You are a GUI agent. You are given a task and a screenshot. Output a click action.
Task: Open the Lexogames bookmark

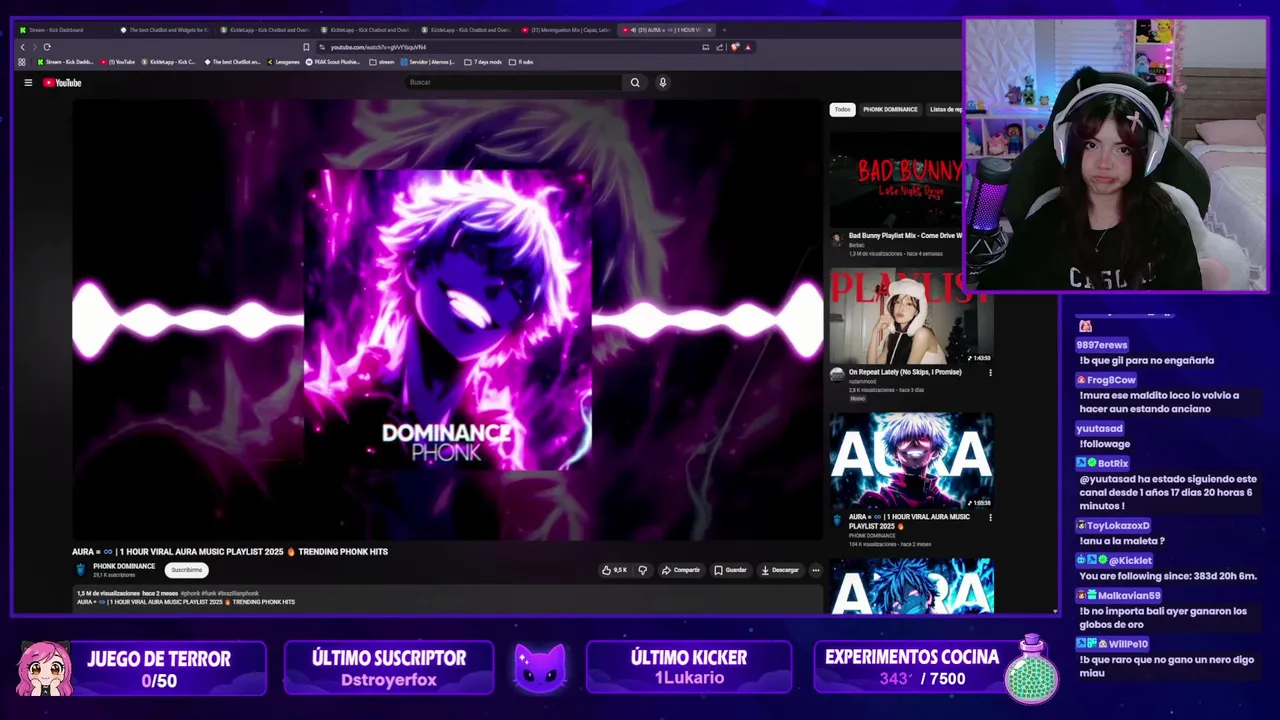[284, 62]
